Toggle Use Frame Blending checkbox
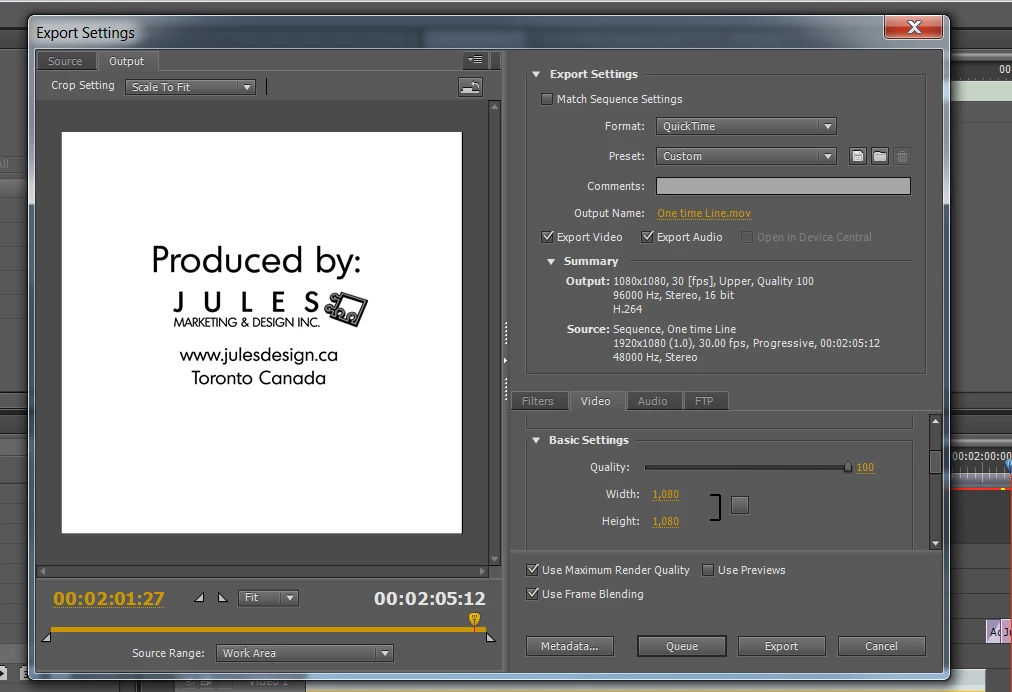This screenshot has width=1012, height=692. [532, 594]
